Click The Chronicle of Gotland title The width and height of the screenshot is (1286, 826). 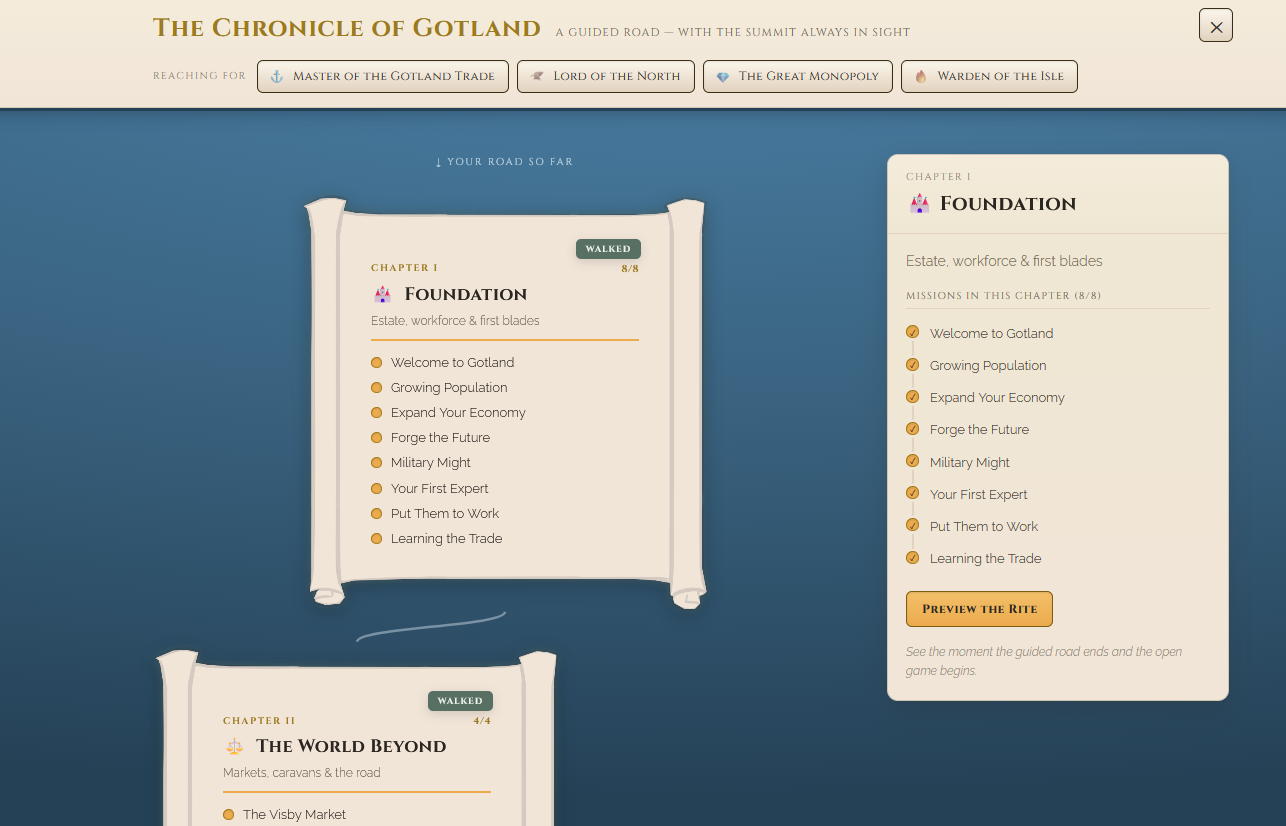coord(347,28)
